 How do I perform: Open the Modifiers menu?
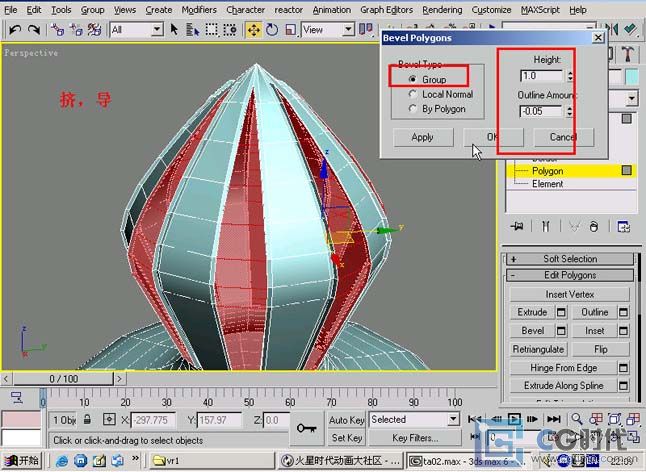(199, 9)
